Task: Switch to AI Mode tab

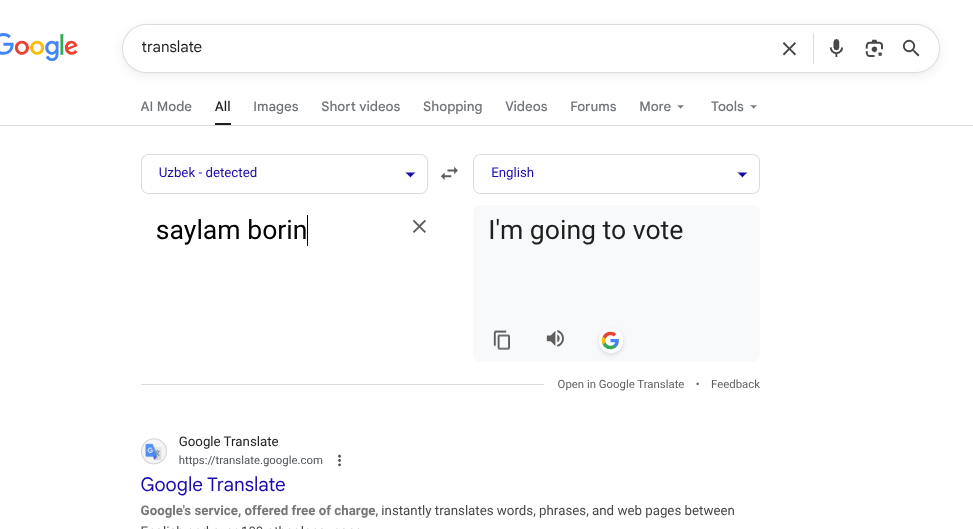Action: 166,107
